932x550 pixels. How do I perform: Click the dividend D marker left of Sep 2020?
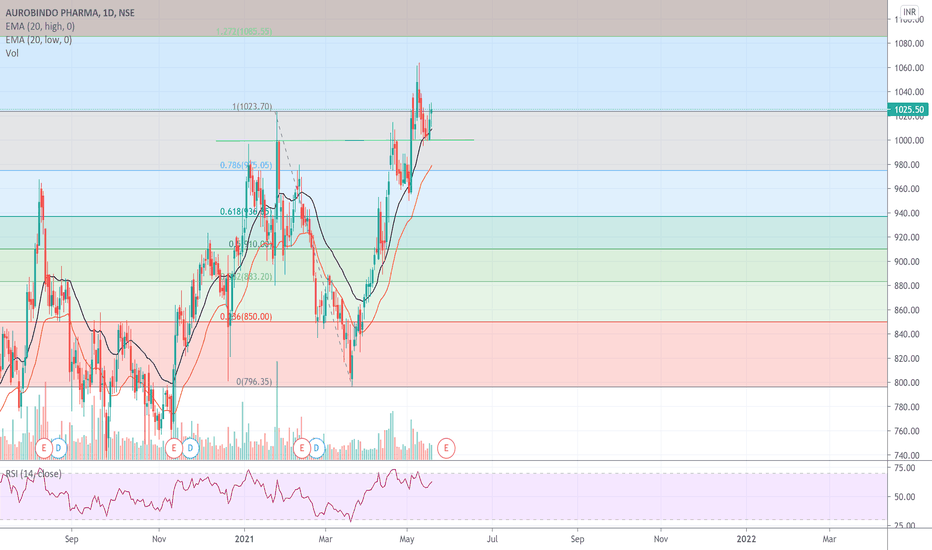coord(59,448)
